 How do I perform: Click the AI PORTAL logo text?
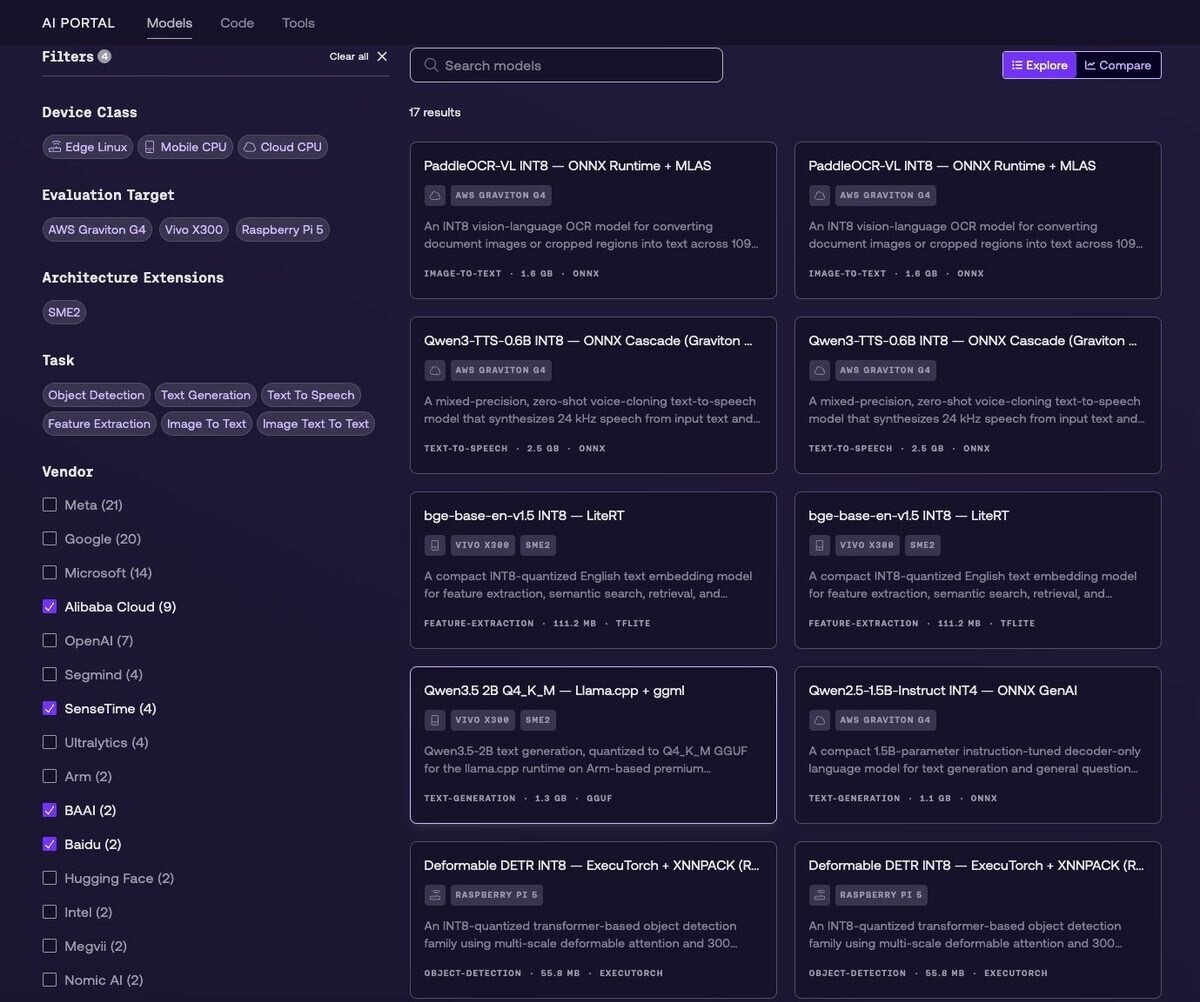[78, 23]
